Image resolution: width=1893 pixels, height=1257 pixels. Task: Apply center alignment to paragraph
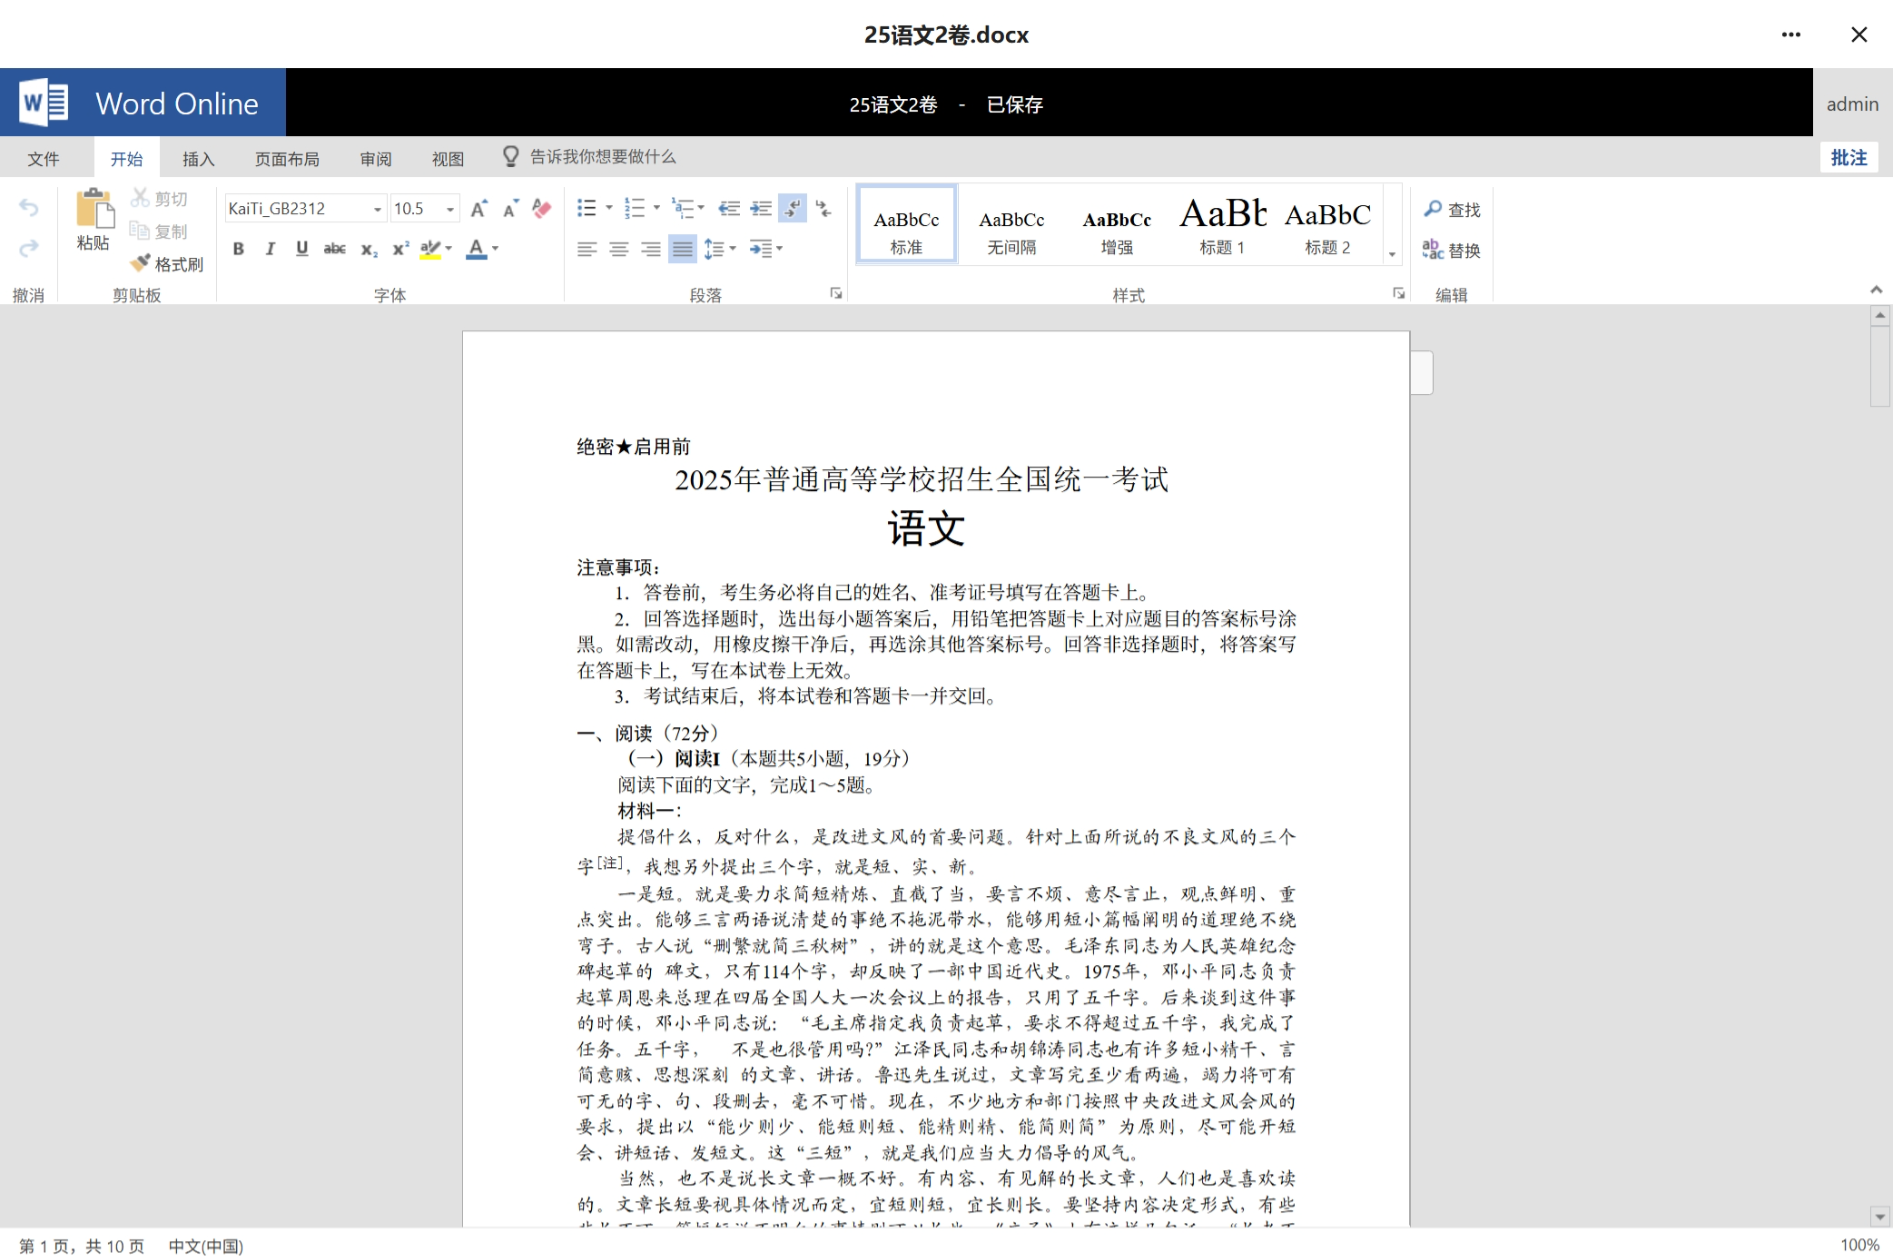pyautogui.click(x=619, y=249)
